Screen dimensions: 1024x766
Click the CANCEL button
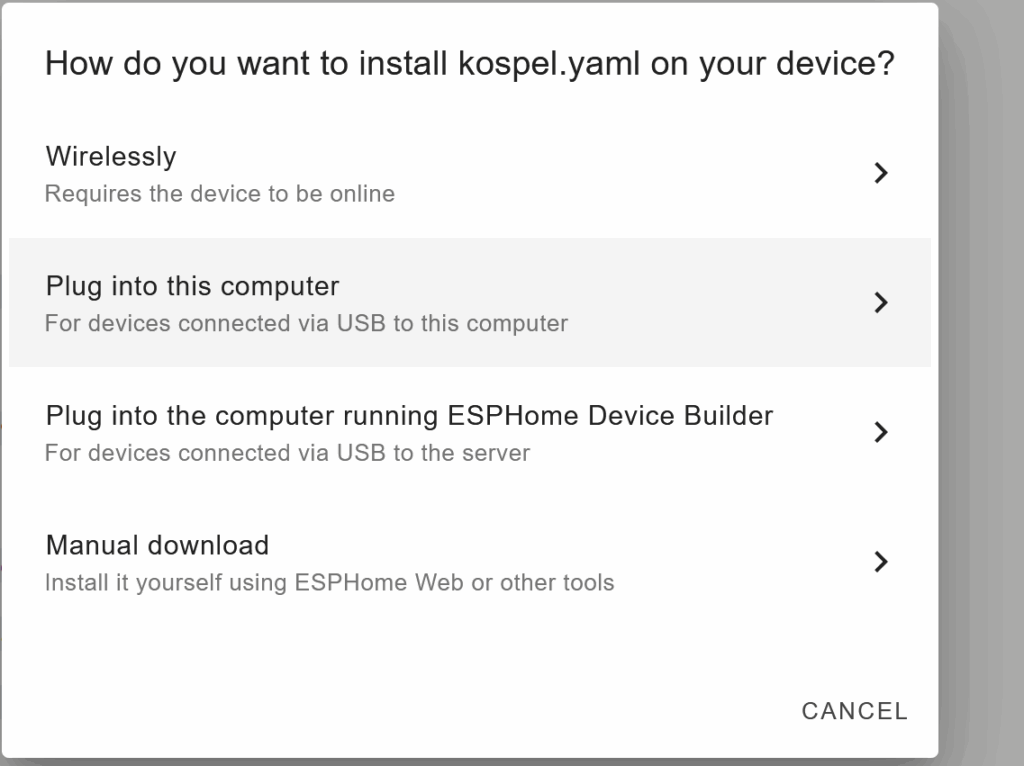point(854,711)
